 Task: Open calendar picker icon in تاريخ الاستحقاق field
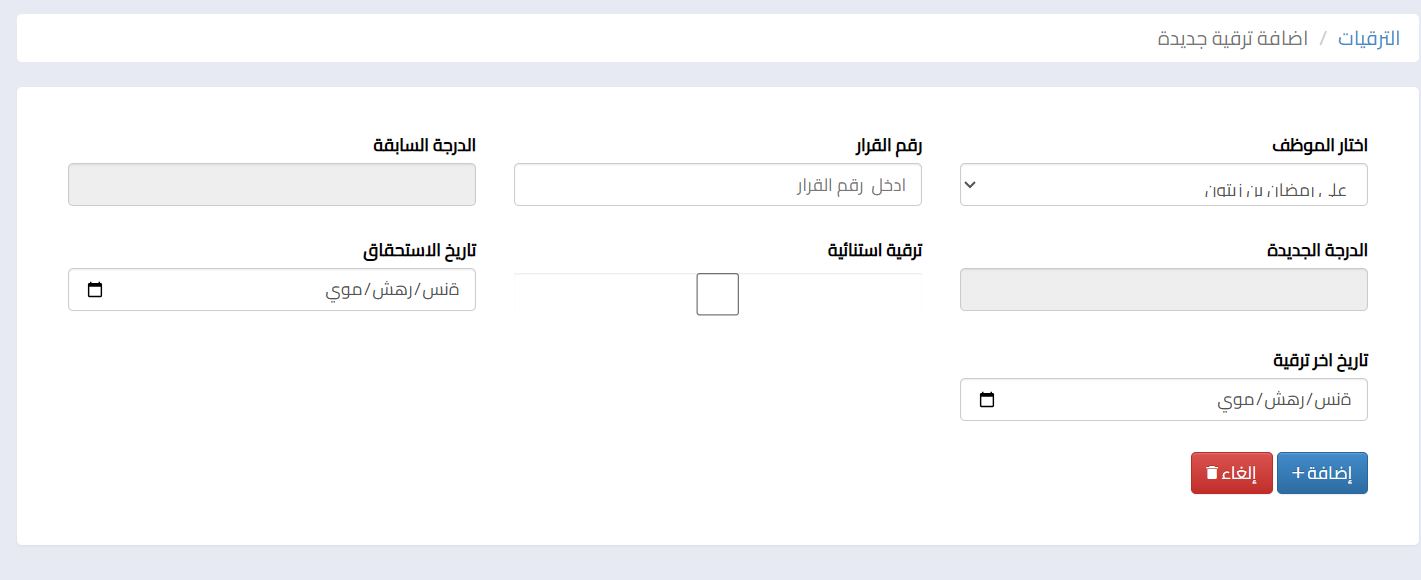coord(95,290)
